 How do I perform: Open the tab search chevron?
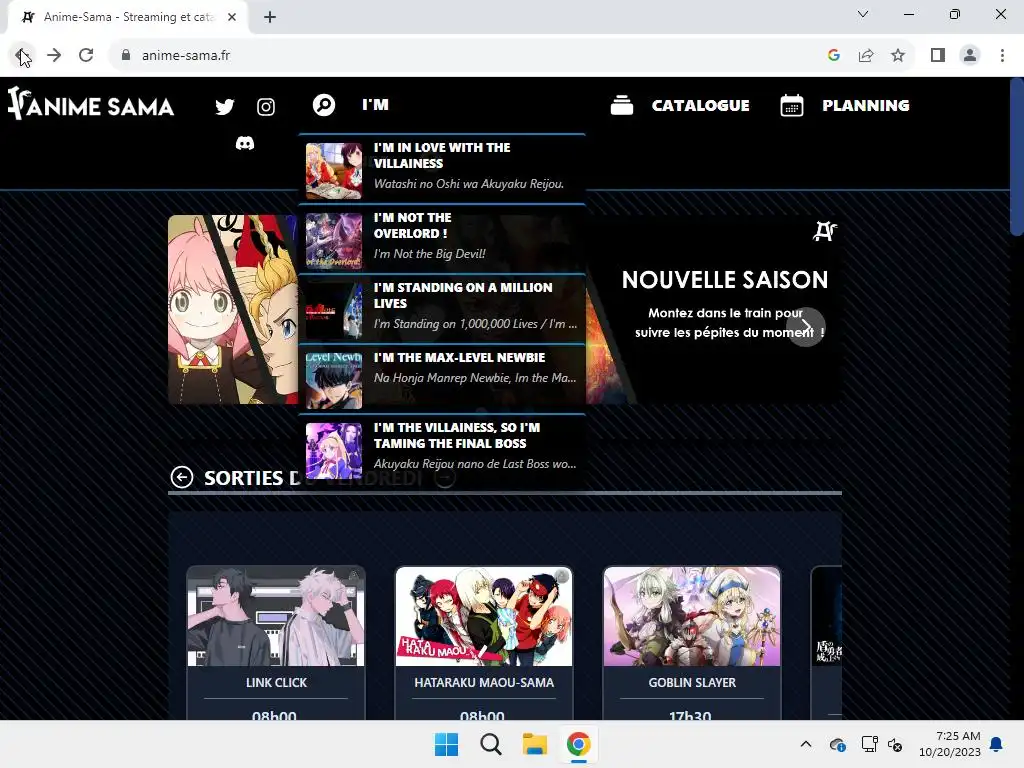point(863,14)
